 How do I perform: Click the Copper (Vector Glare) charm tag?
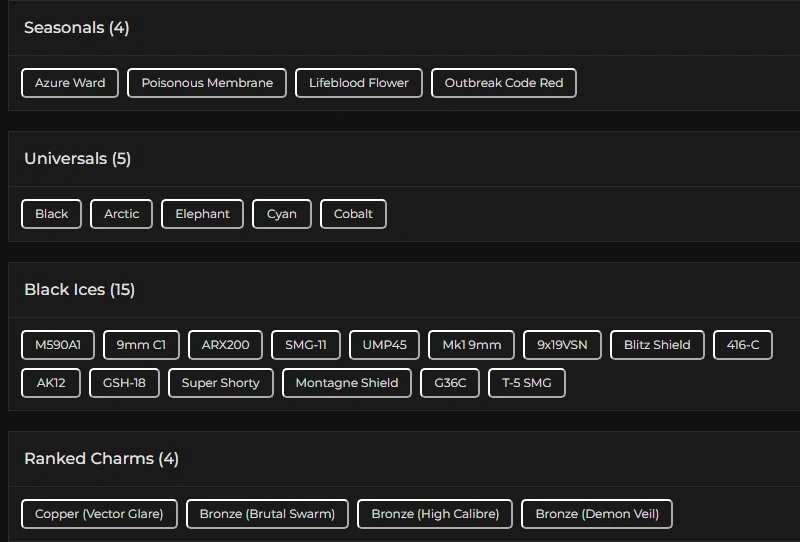pyautogui.click(x=99, y=514)
